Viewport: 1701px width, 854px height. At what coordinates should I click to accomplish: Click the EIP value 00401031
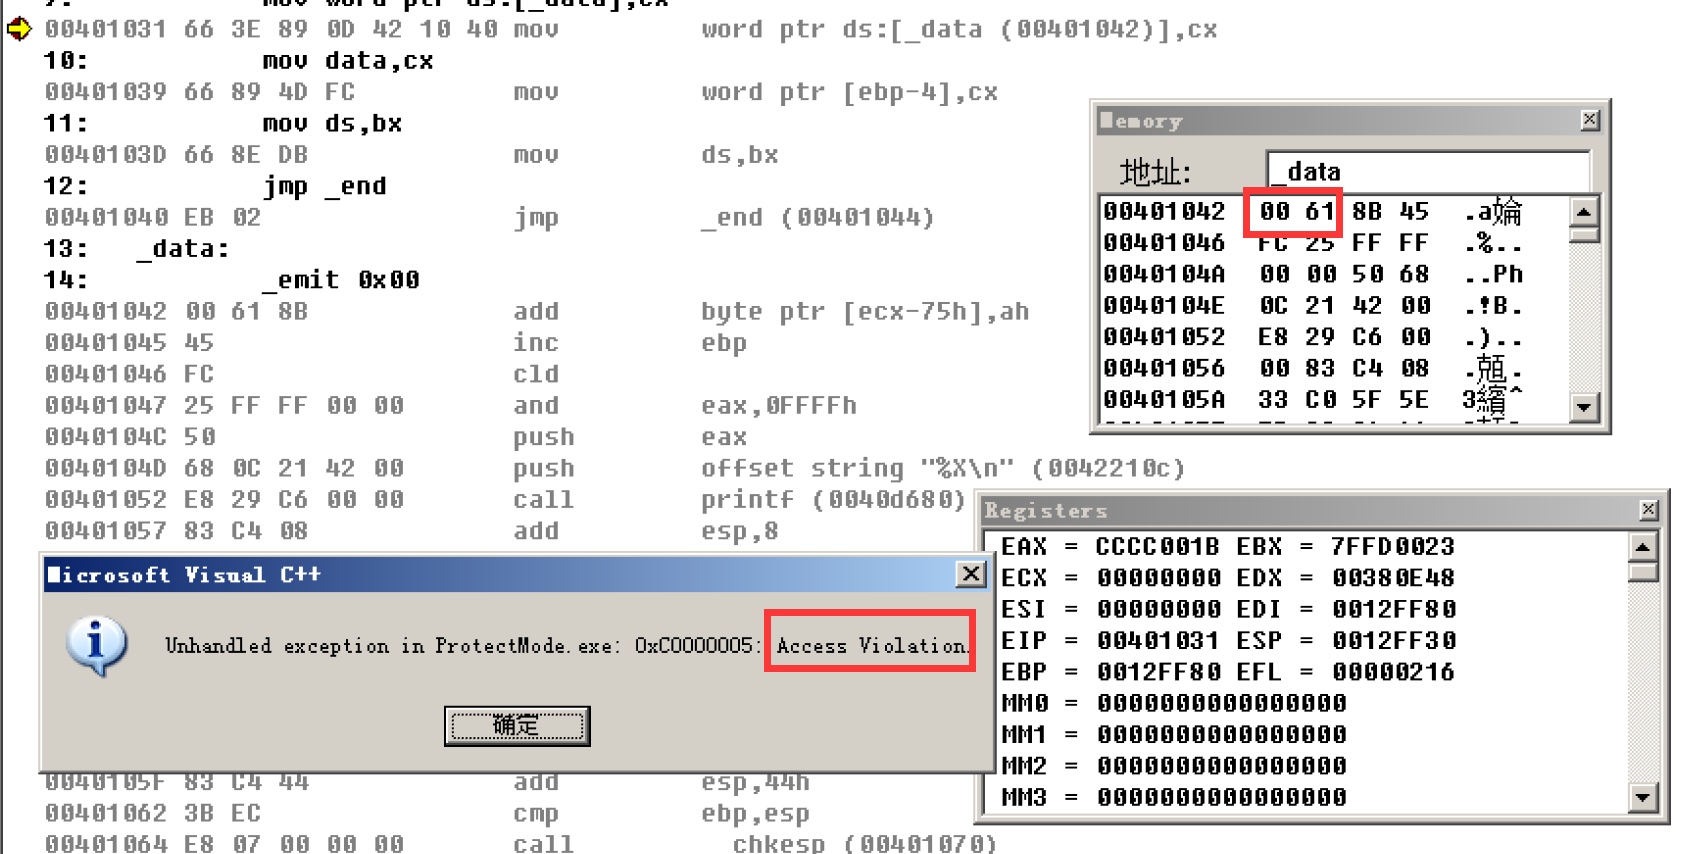tap(1157, 640)
